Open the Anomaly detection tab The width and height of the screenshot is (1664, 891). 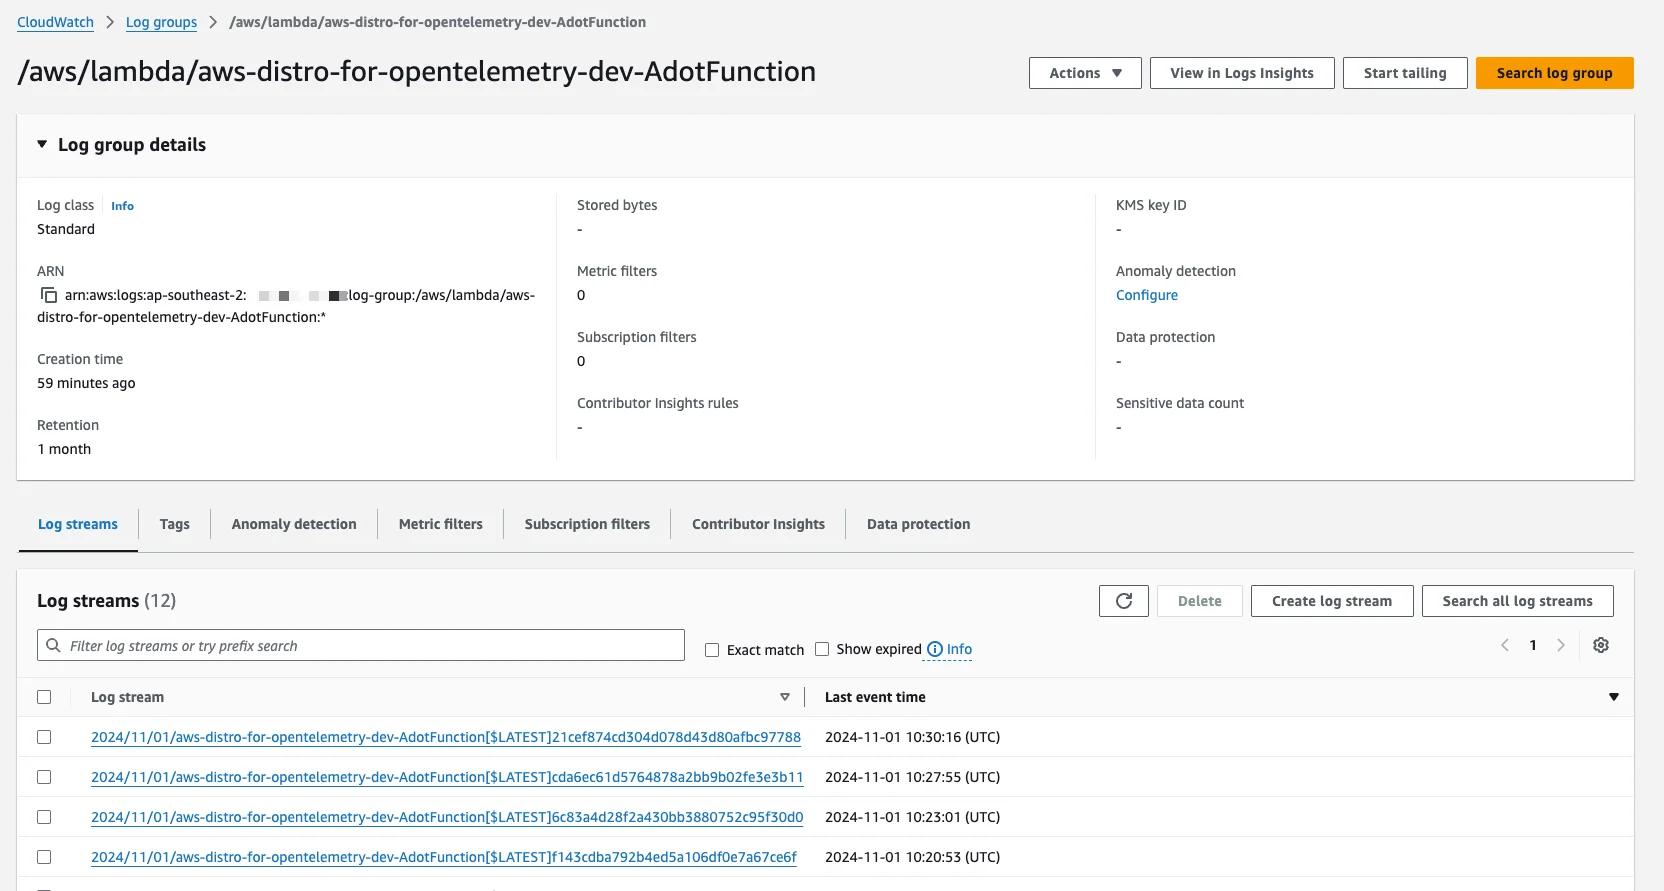click(294, 524)
